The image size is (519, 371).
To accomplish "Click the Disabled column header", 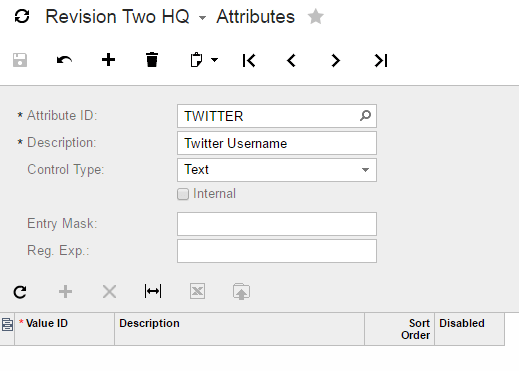I will coord(469,329).
